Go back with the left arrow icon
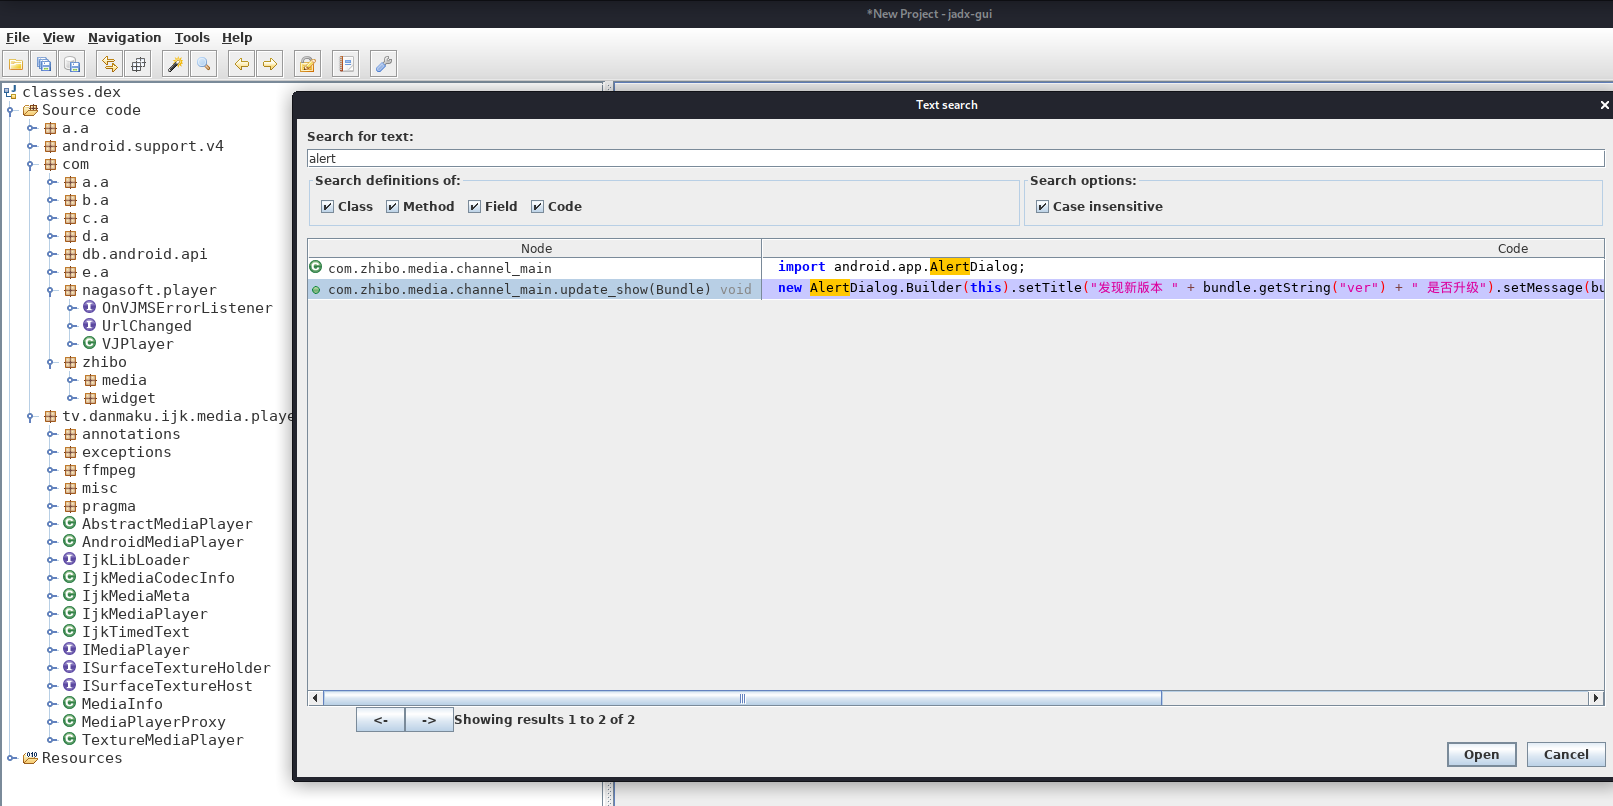Viewport: 1613px width, 806px height. point(241,64)
